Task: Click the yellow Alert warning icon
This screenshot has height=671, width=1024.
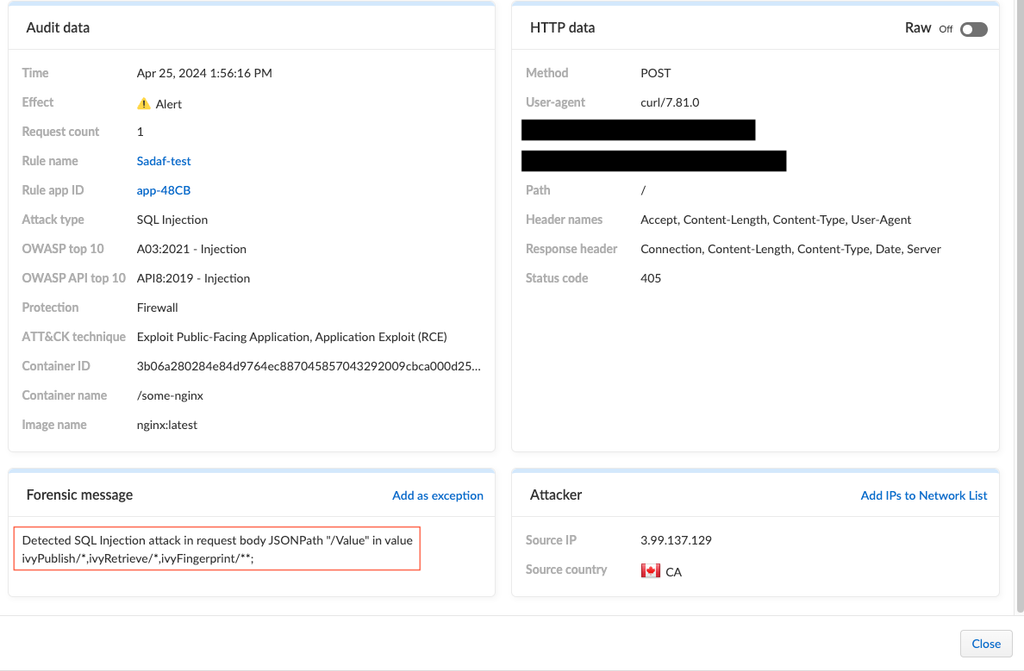Action: [x=144, y=104]
